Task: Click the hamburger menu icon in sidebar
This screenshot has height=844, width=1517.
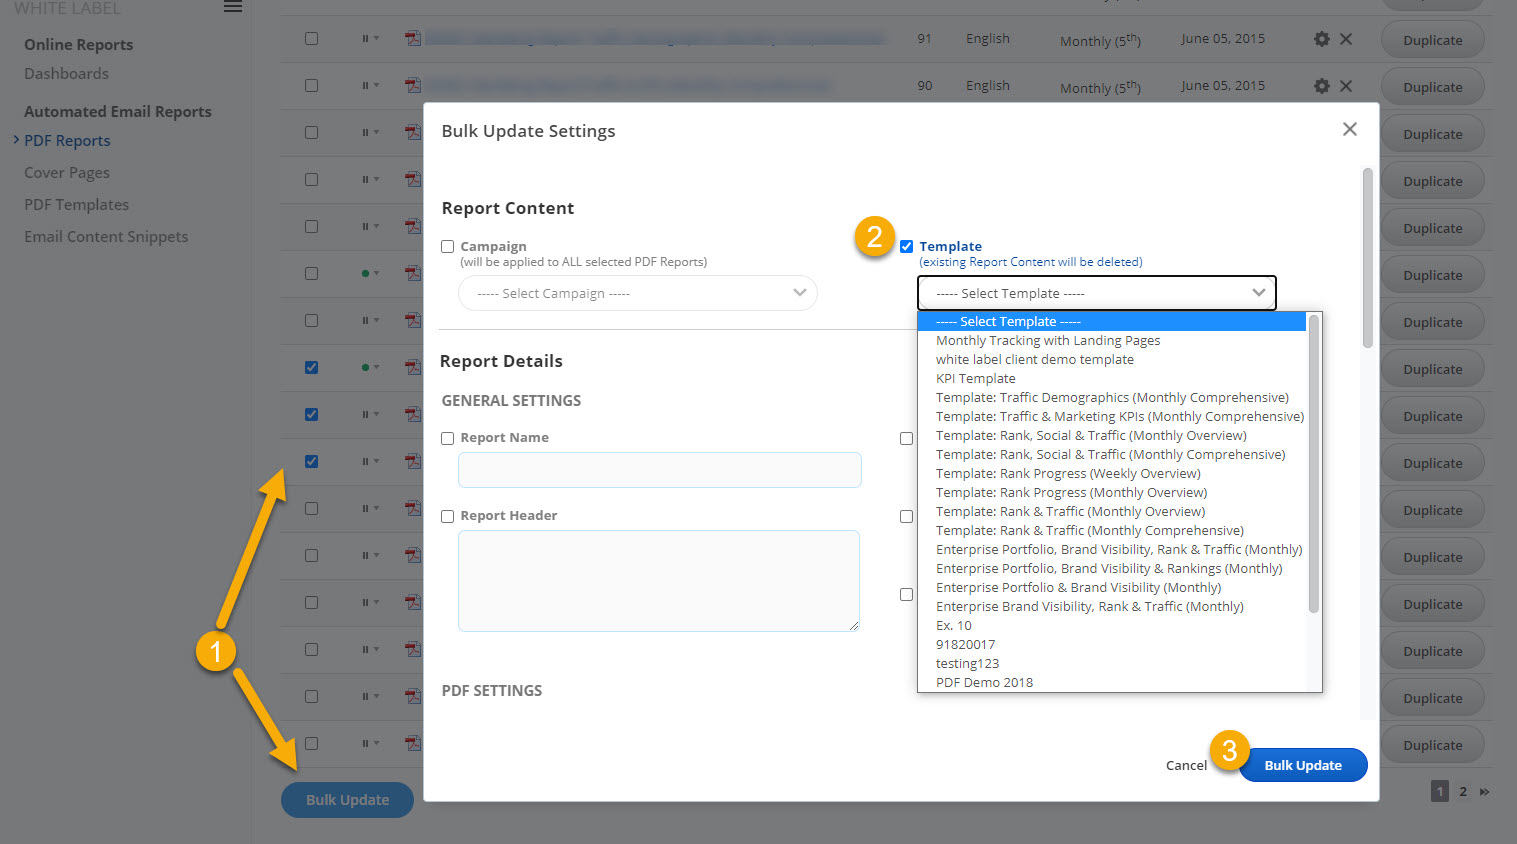Action: (x=233, y=7)
